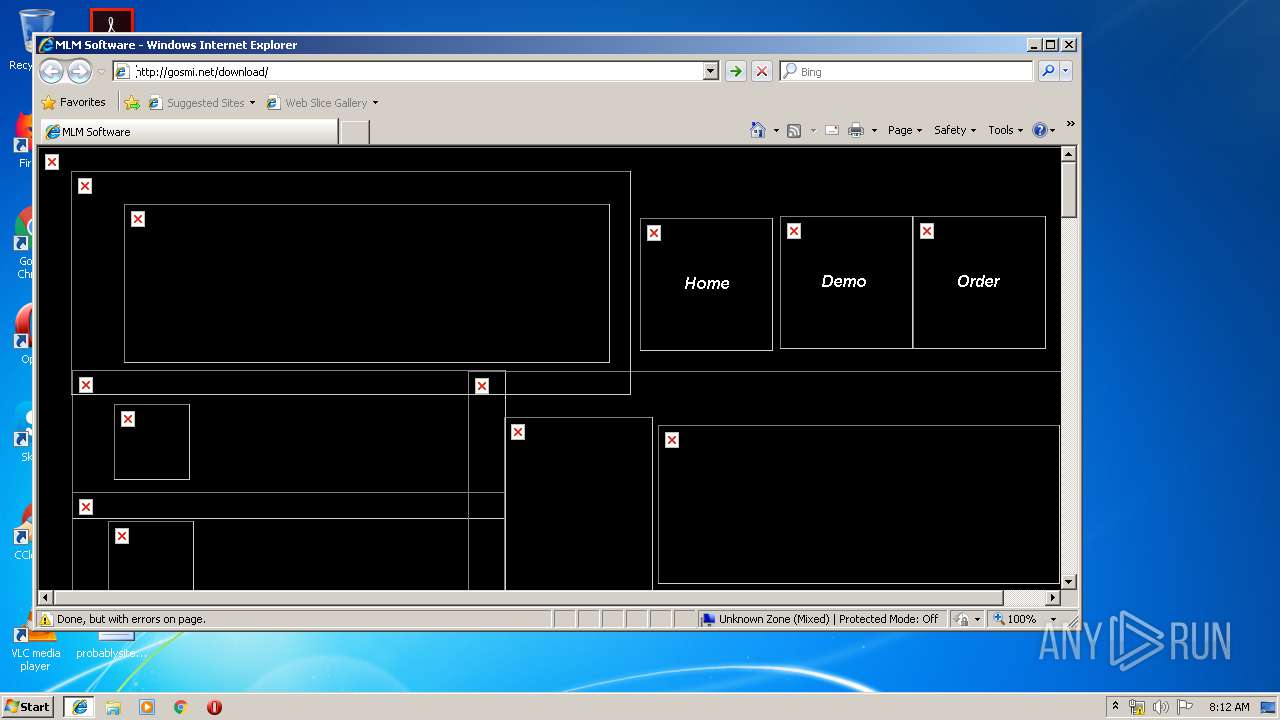This screenshot has height=720, width=1280.
Task: Expand the Web Slice Gallery dropdown arrow
Action: tap(375, 102)
